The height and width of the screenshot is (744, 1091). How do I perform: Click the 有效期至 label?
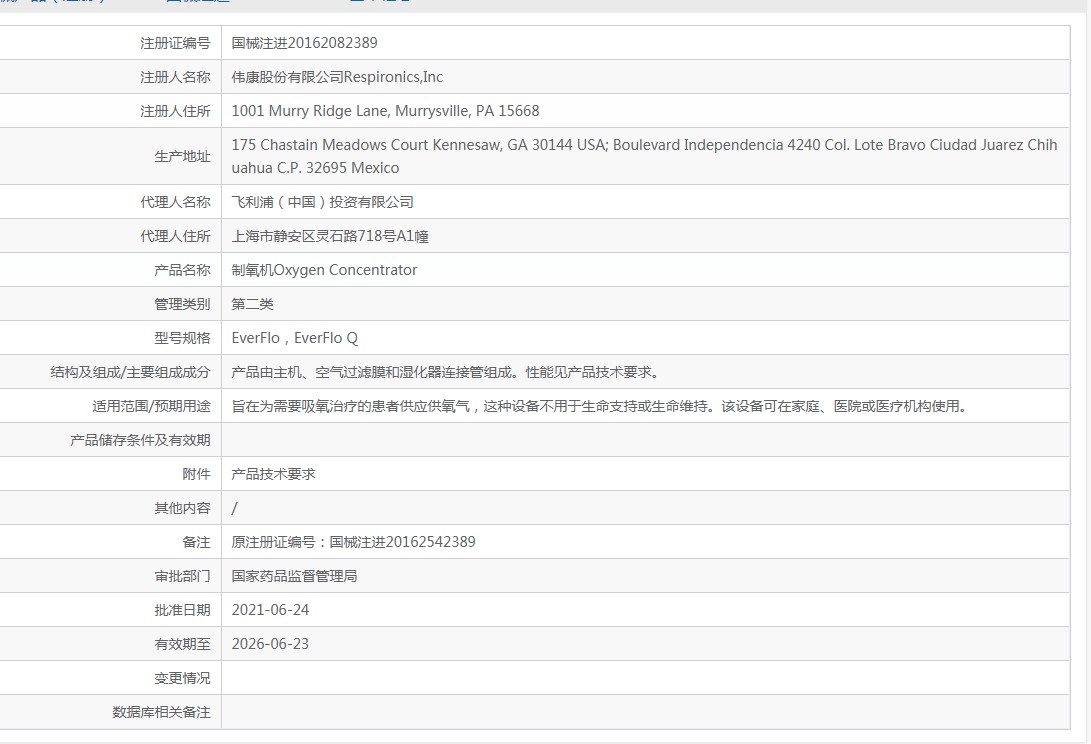click(x=182, y=644)
